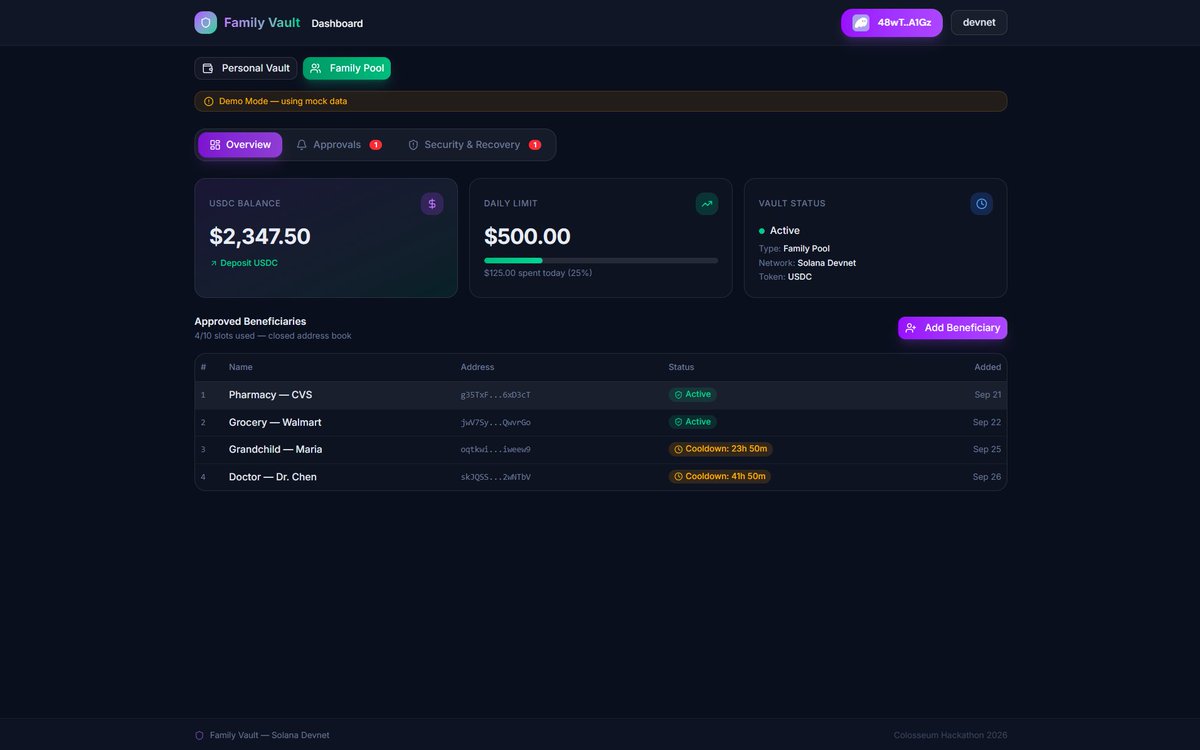Click the address g35TxF...6xD3cT
Screen dimensions: 1200x750
click(495, 395)
